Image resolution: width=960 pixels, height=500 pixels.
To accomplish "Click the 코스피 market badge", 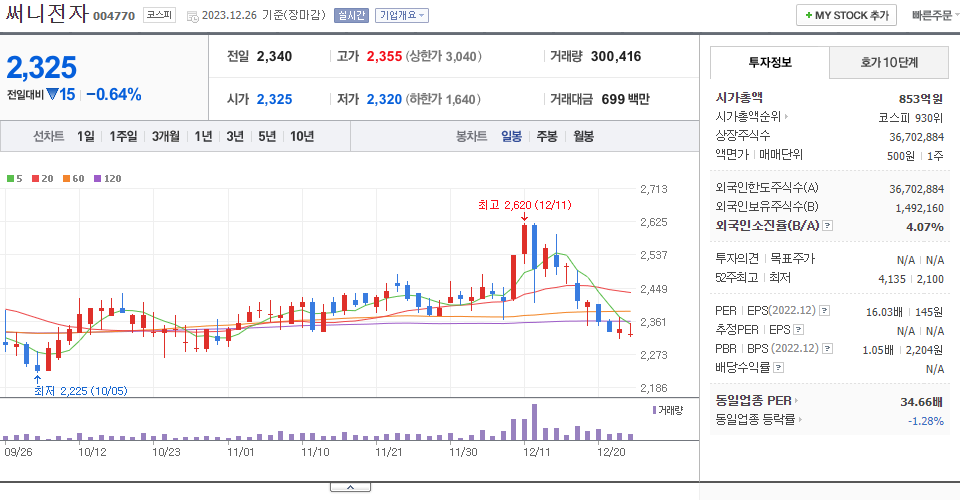I will click(x=159, y=15).
